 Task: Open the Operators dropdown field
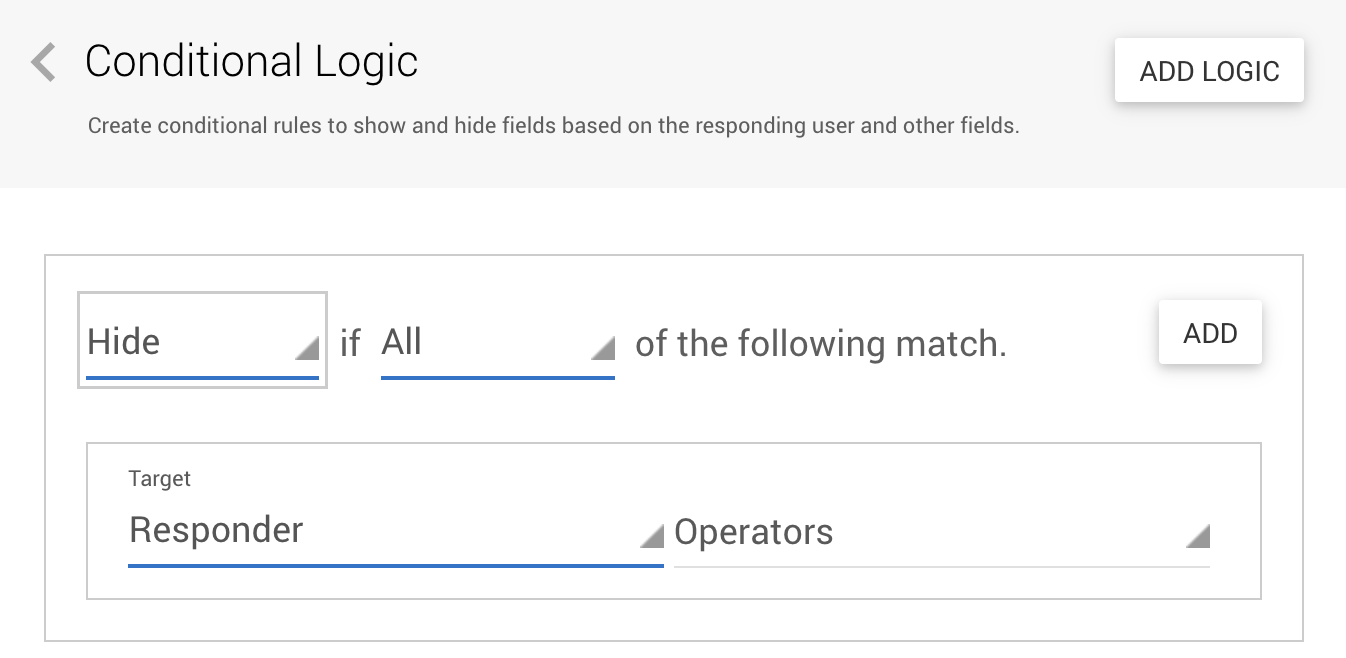click(x=942, y=532)
